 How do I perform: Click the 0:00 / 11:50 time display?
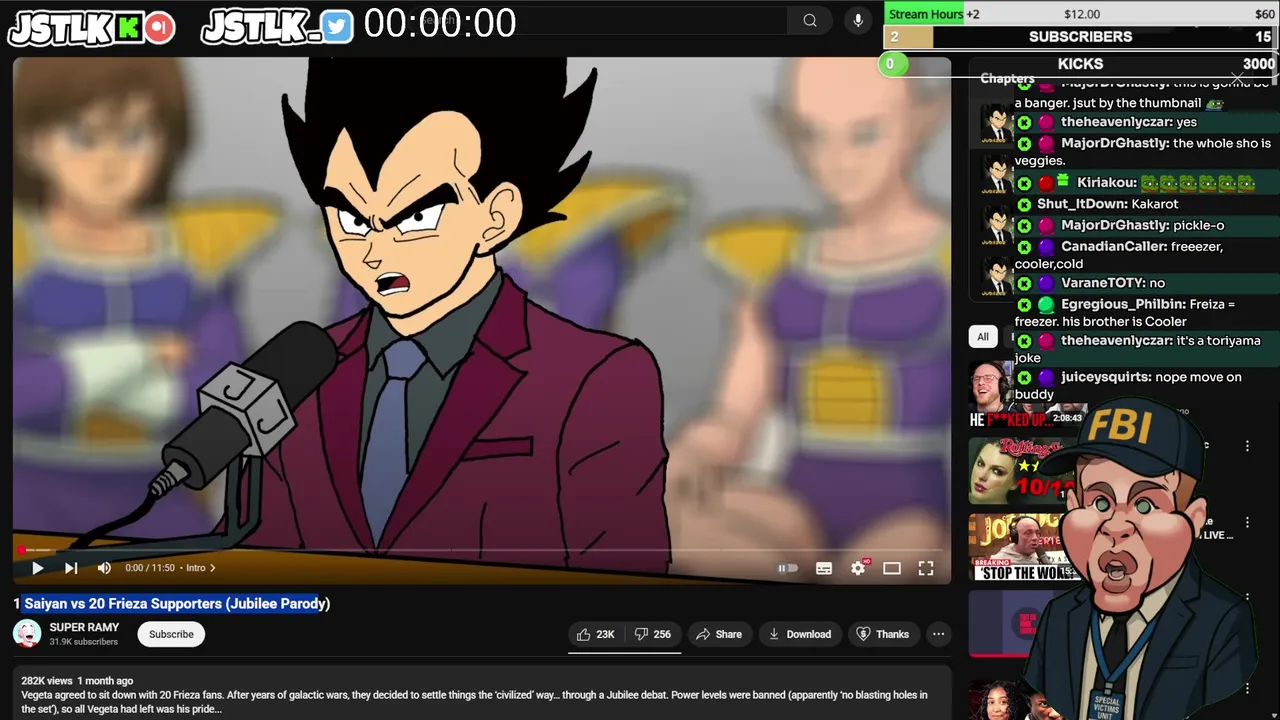(x=150, y=568)
